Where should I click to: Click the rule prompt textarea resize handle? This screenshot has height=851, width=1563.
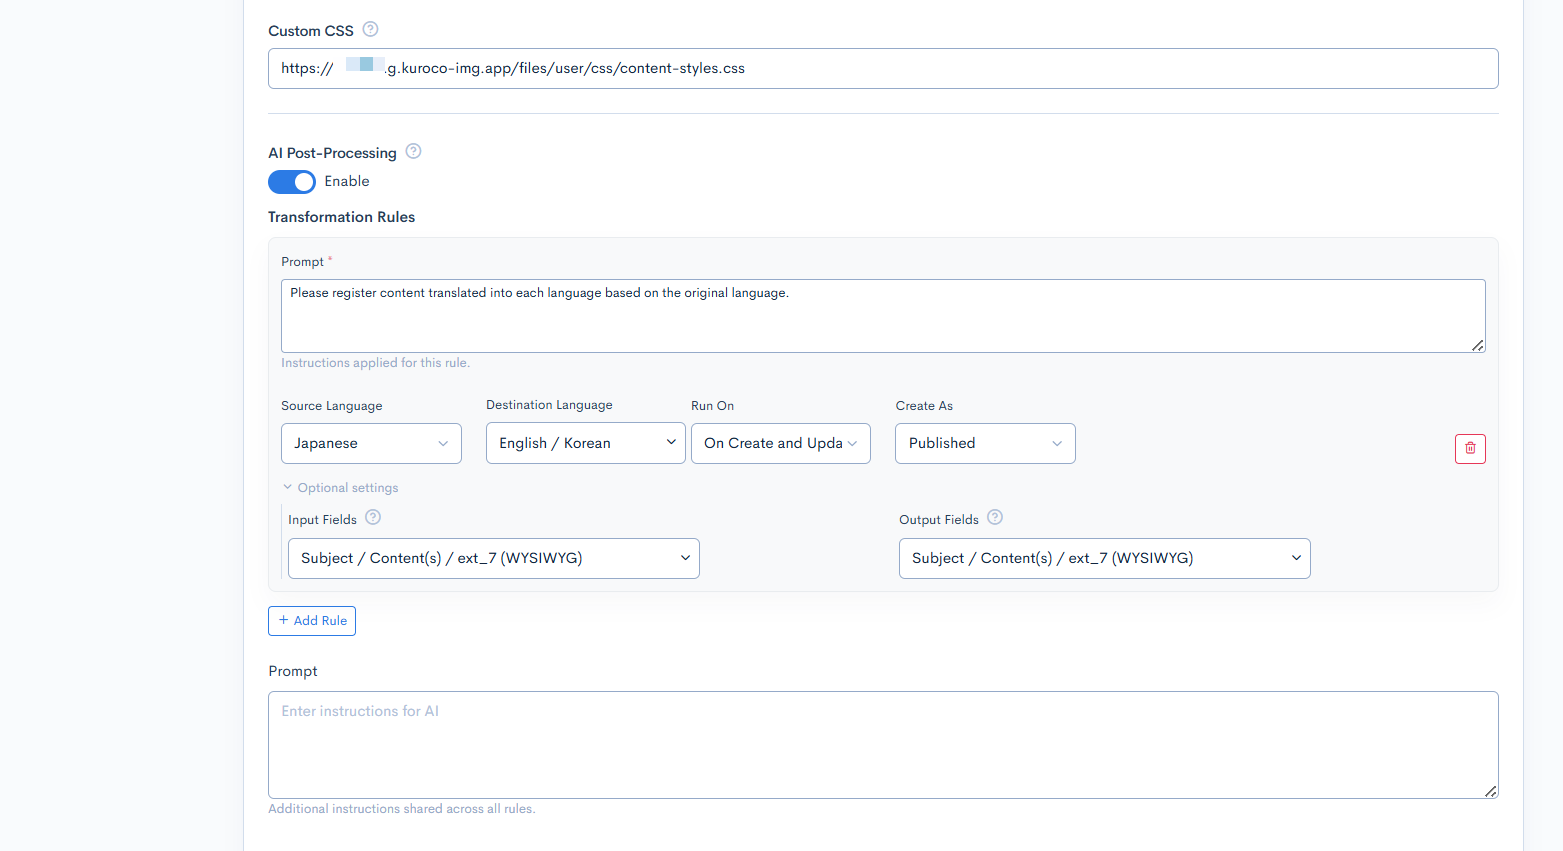click(x=1477, y=345)
